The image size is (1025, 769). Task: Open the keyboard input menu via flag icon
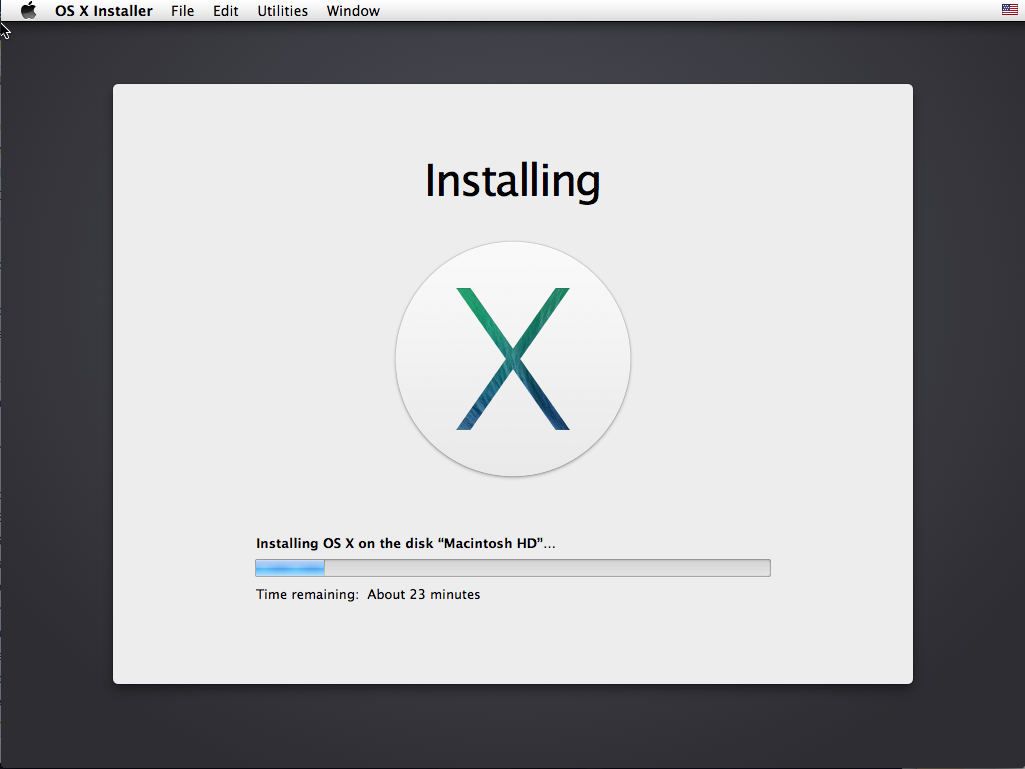[1008, 11]
